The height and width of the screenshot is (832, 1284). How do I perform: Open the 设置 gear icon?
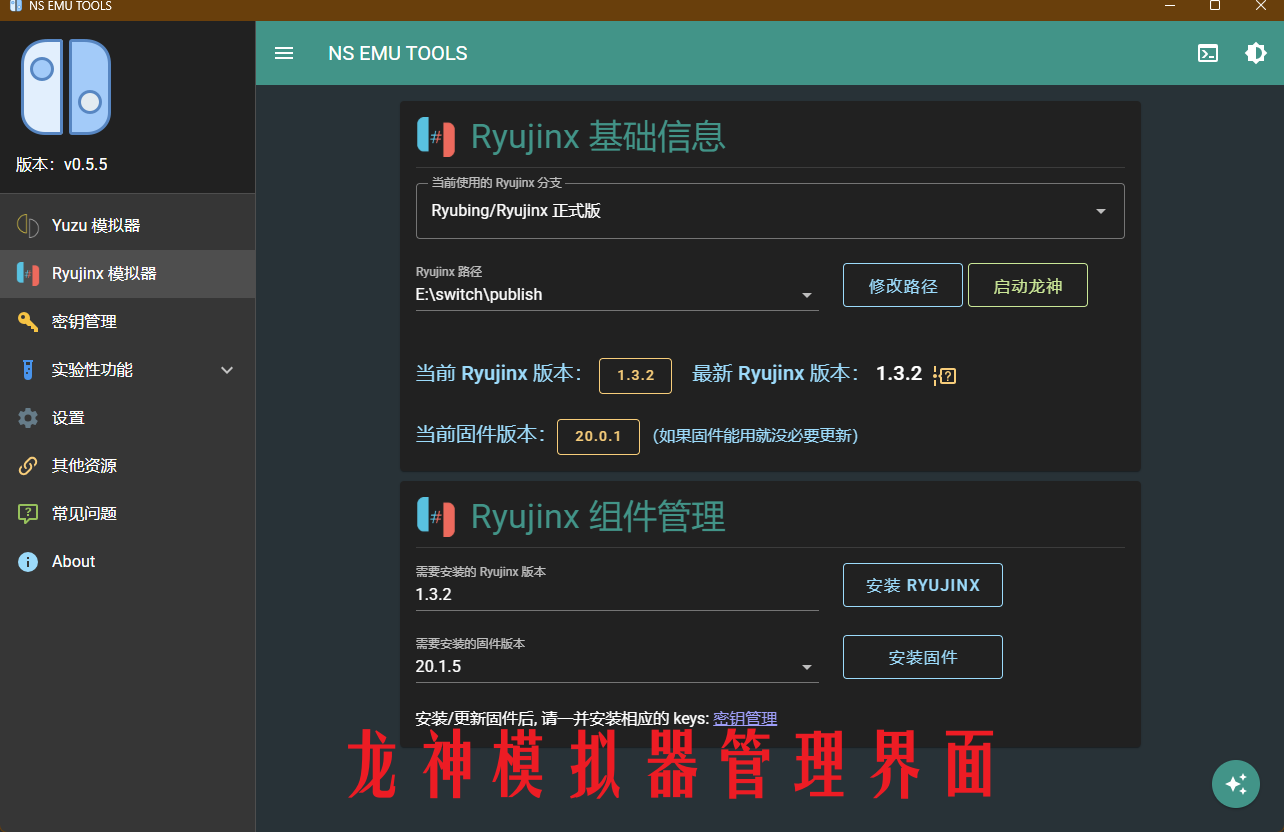27,417
